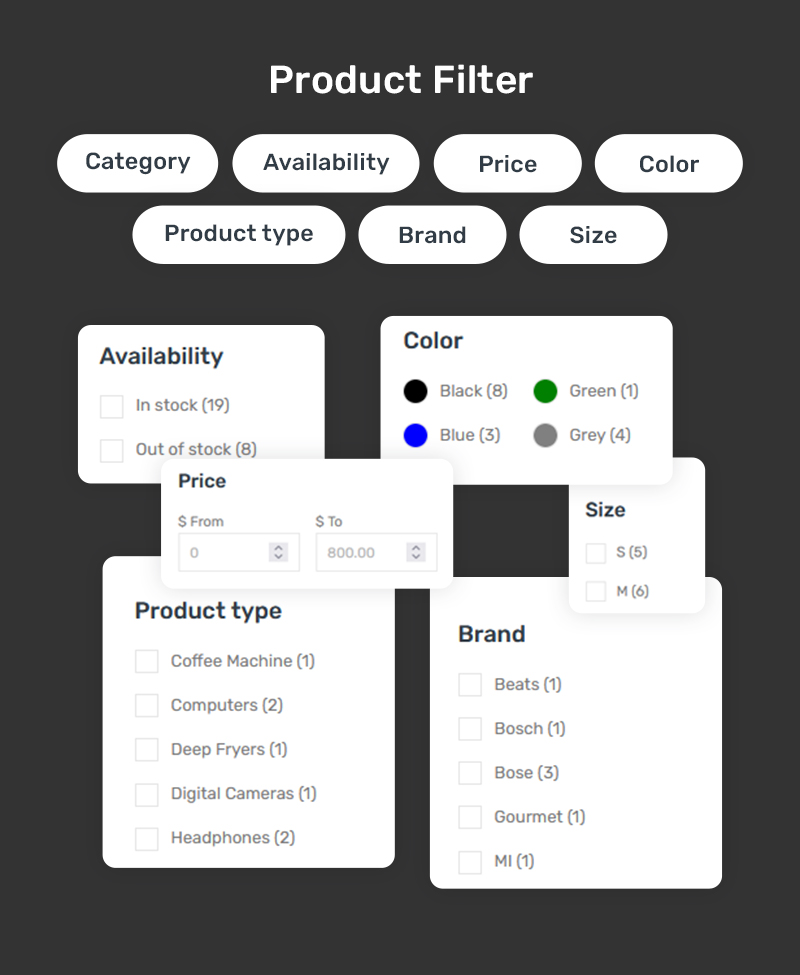Tick the Coffee Machine checkbox

tap(147, 661)
